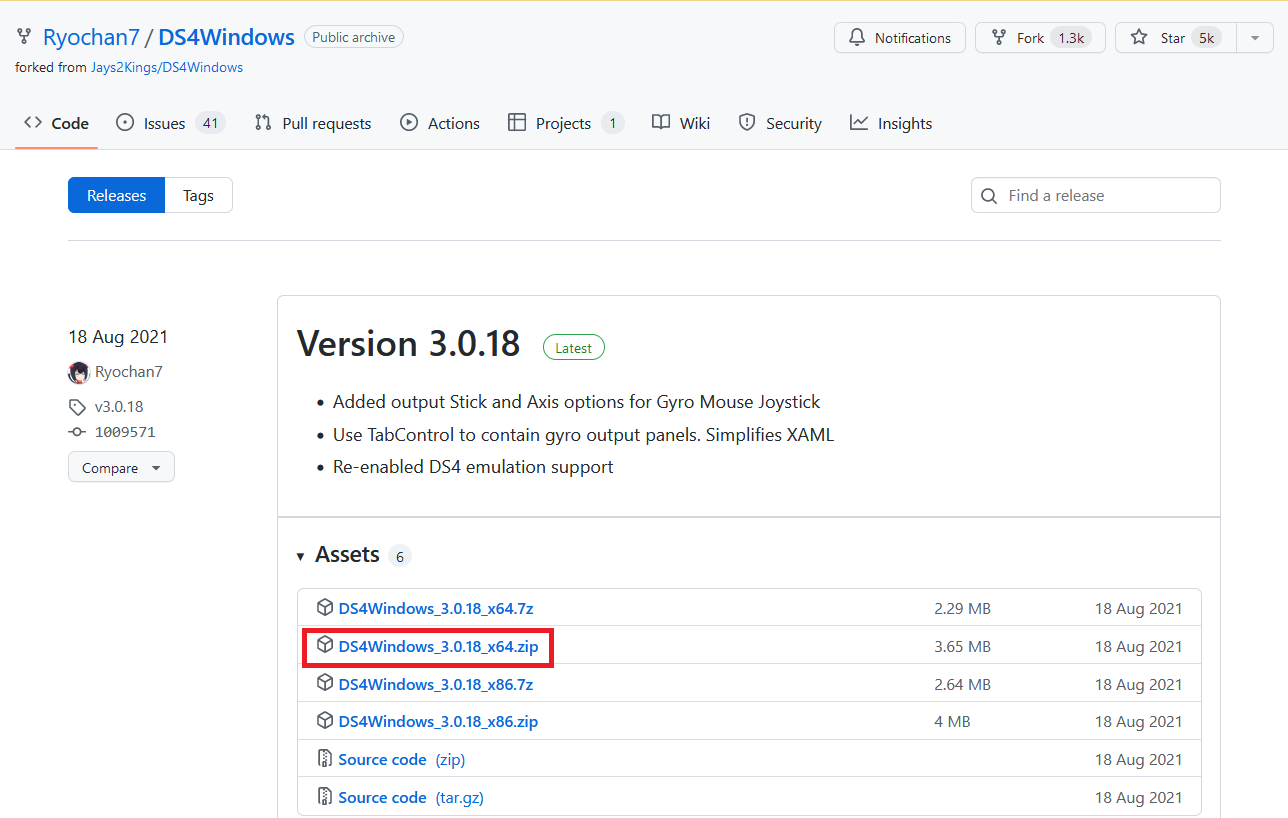This screenshot has height=818, width=1288.
Task: Open commit 1009571
Action: tap(125, 433)
